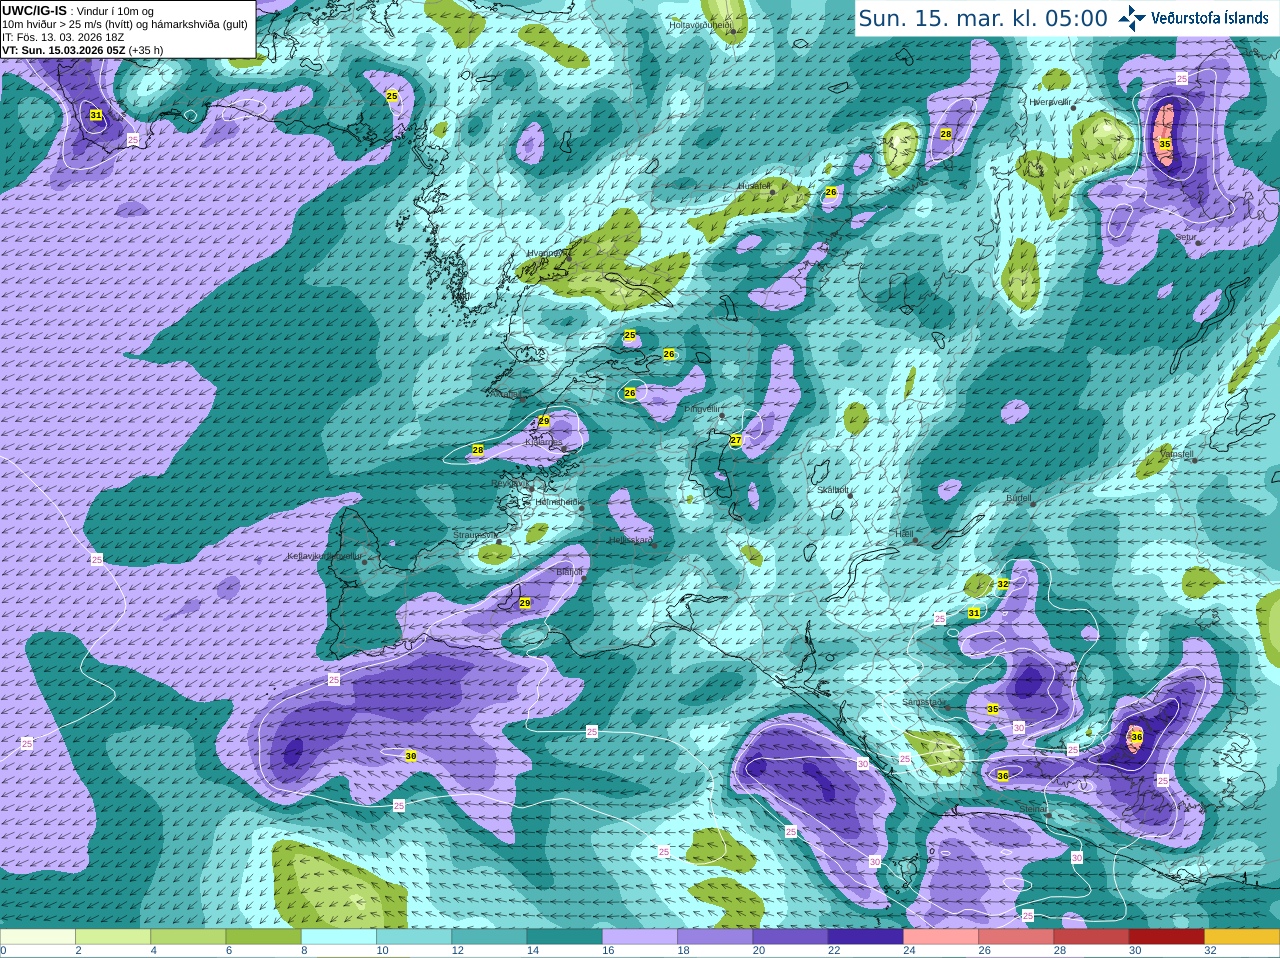Click the Hellisskarð station label

click(x=630, y=540)
